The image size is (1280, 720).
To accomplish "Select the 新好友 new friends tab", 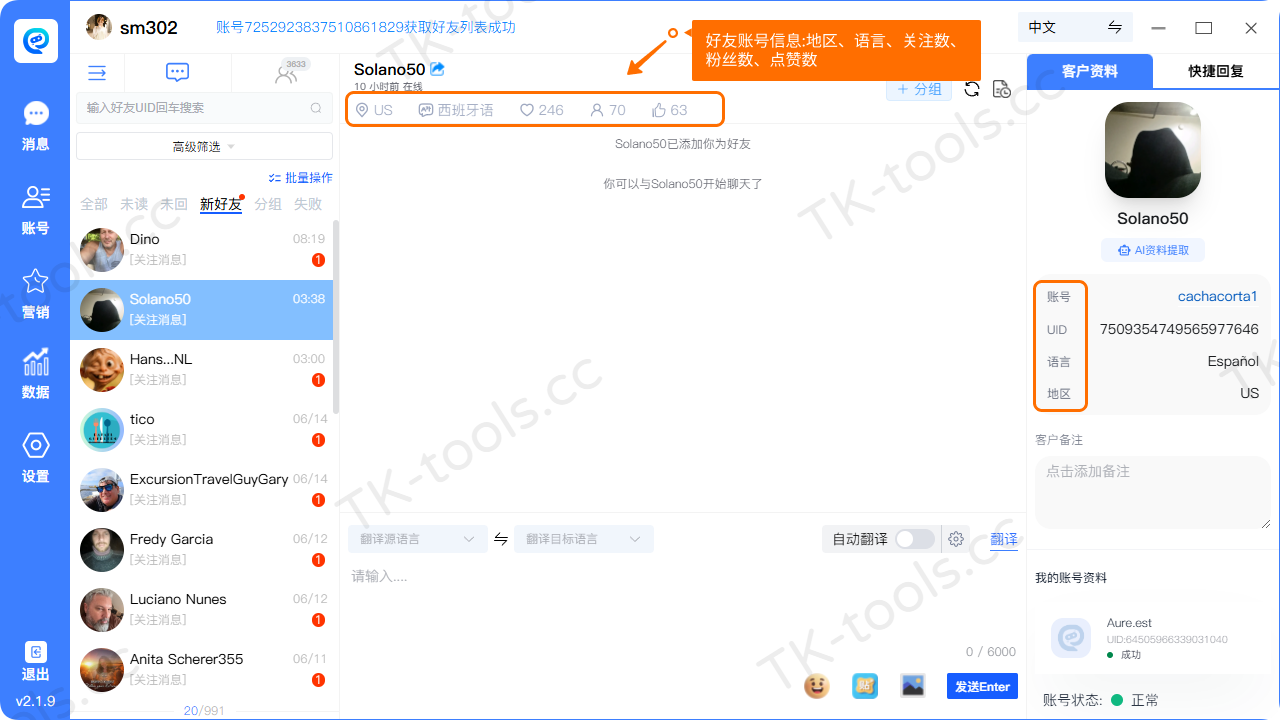I will (221, 204).
